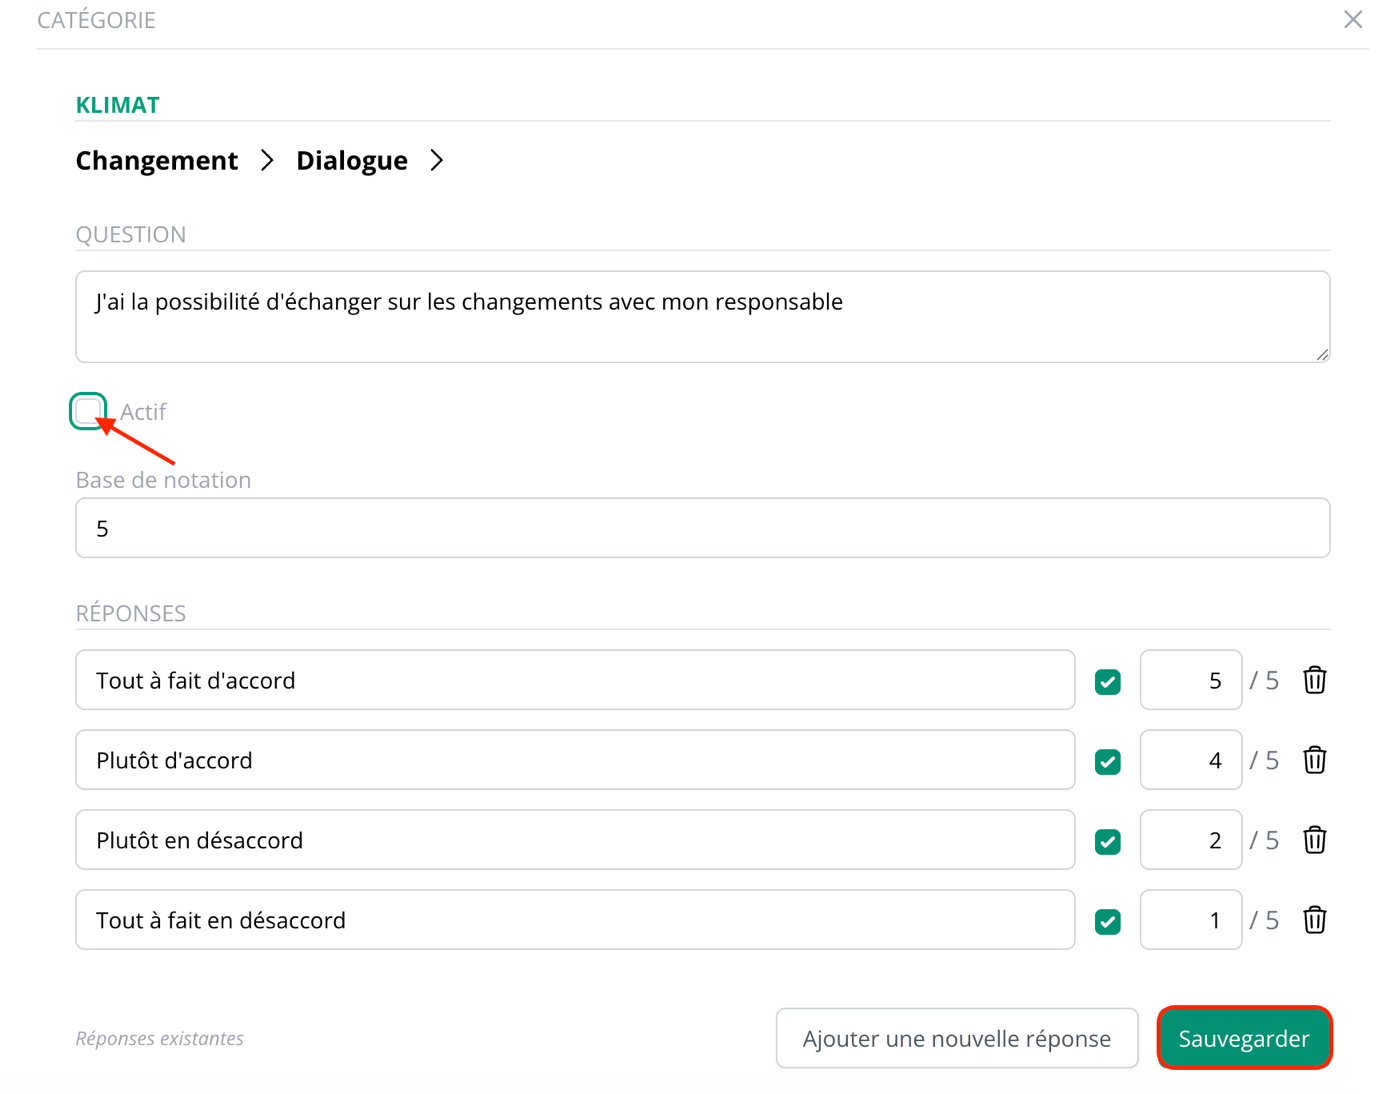The image size is (1387, 1094).
Task: Focus the question text area
Action: click(703, 316)
